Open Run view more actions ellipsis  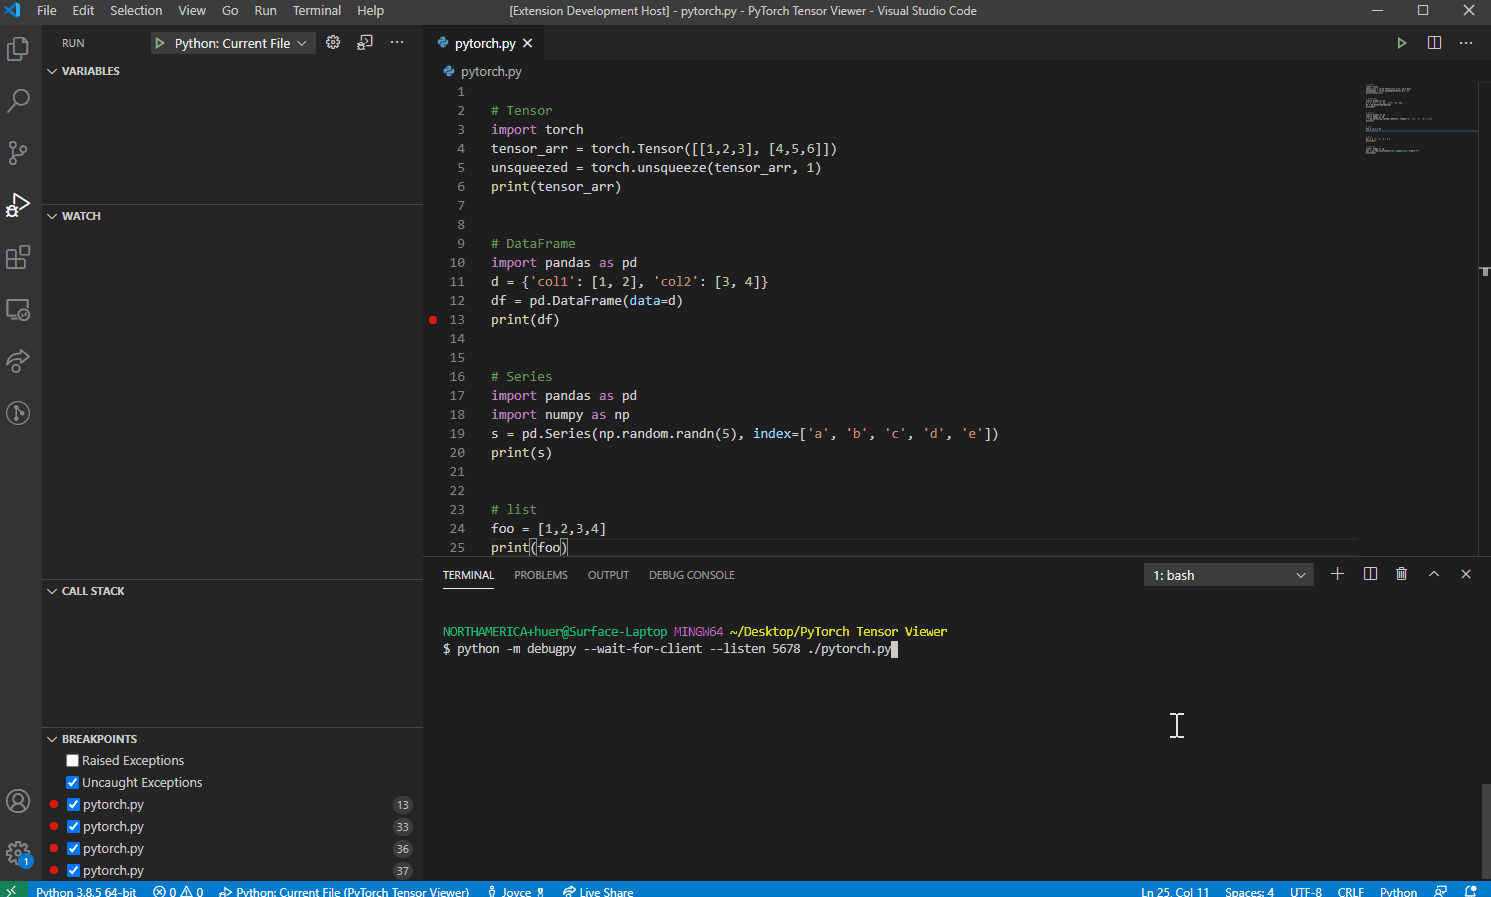point(397,42)
